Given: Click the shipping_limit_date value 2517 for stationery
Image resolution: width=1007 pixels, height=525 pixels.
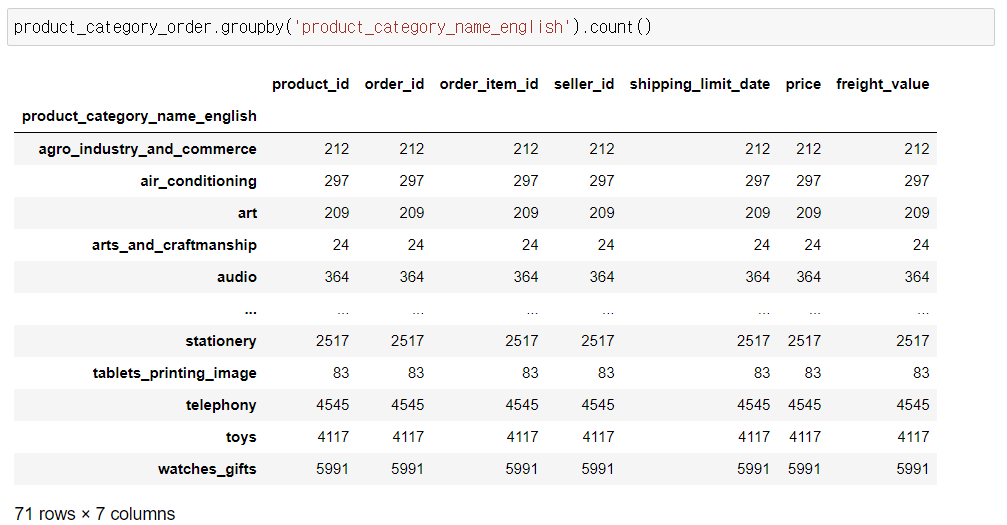Looking at the screenshot, I should [753, 341].
